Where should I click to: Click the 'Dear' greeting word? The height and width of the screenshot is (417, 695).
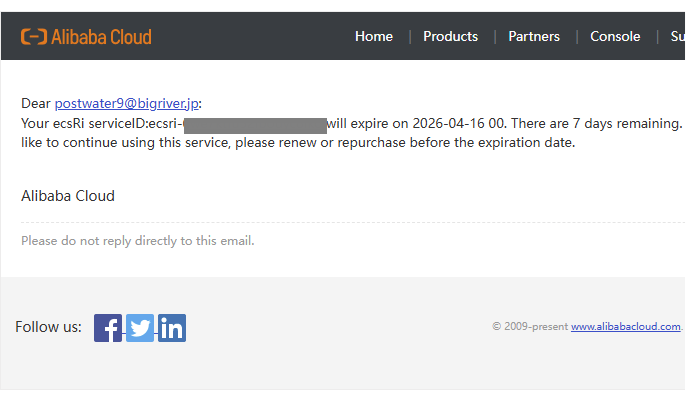tap(36, 104)
